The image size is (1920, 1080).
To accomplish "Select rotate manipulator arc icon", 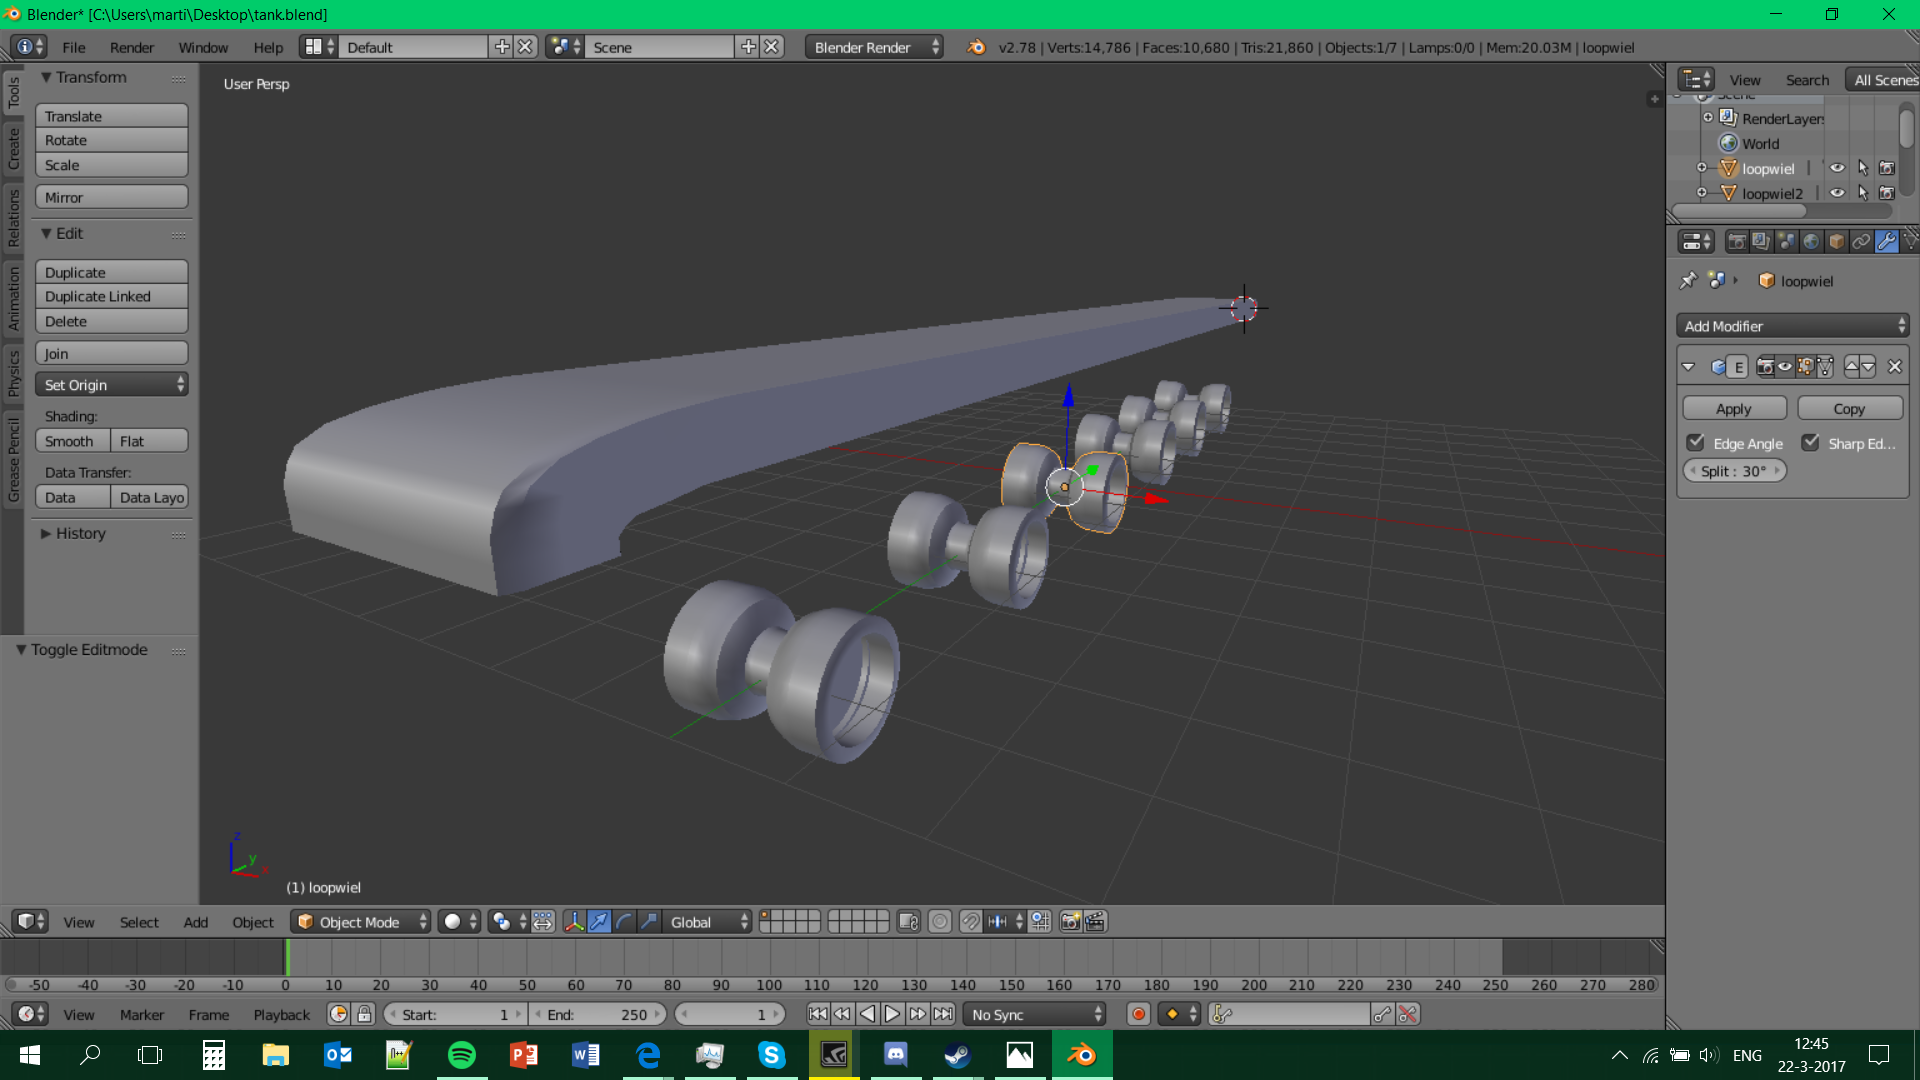I will pos(624,922).
